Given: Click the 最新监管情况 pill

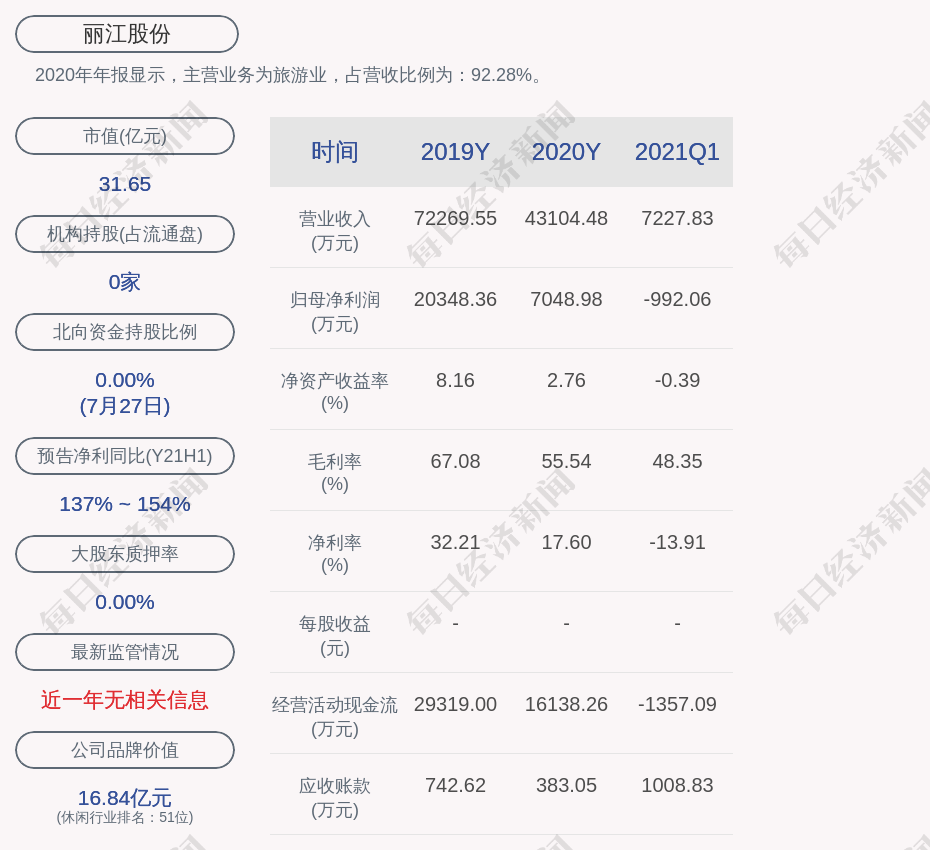Looking at the screenshot, I should [x=125, y=652].
